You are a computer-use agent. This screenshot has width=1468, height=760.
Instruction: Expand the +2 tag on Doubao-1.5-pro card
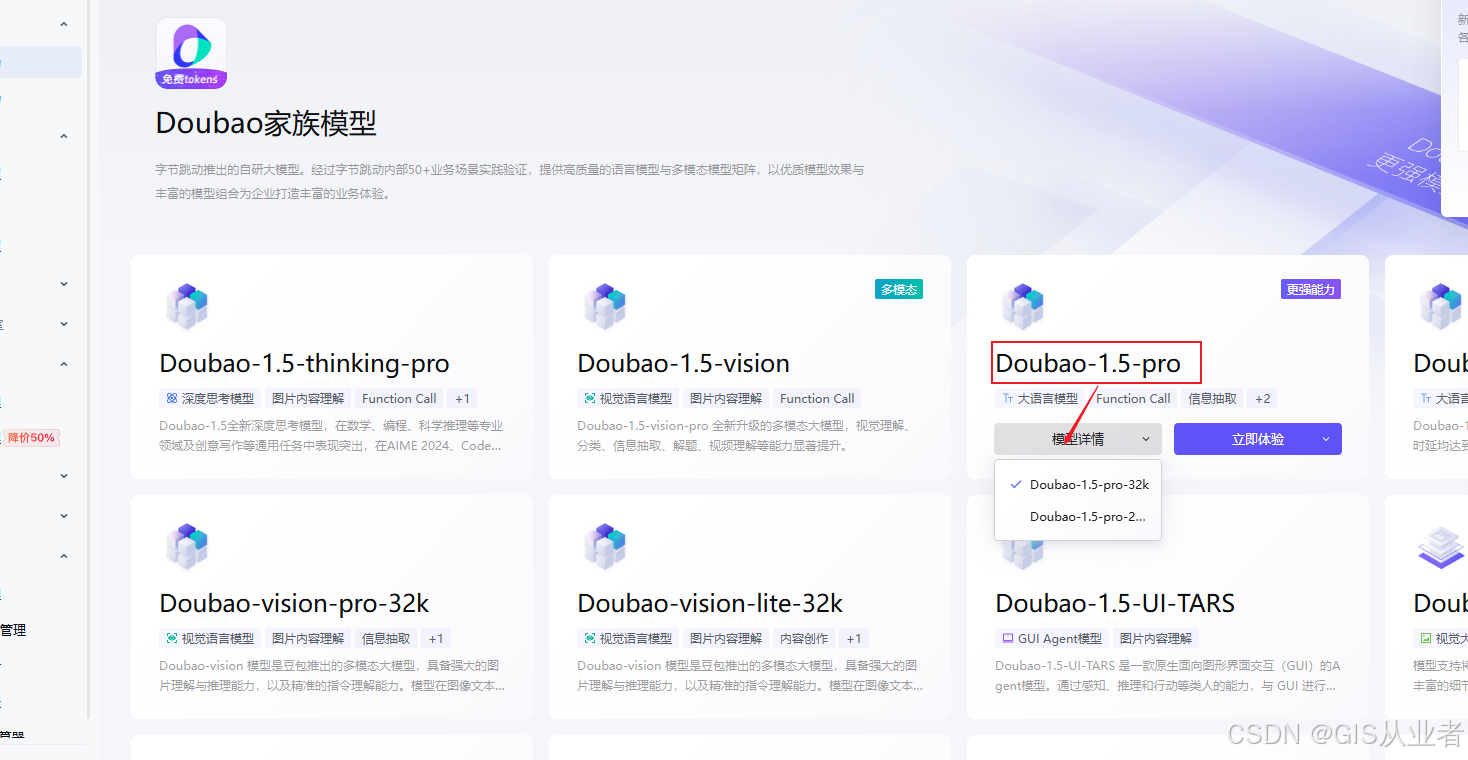coord(1262,398)
